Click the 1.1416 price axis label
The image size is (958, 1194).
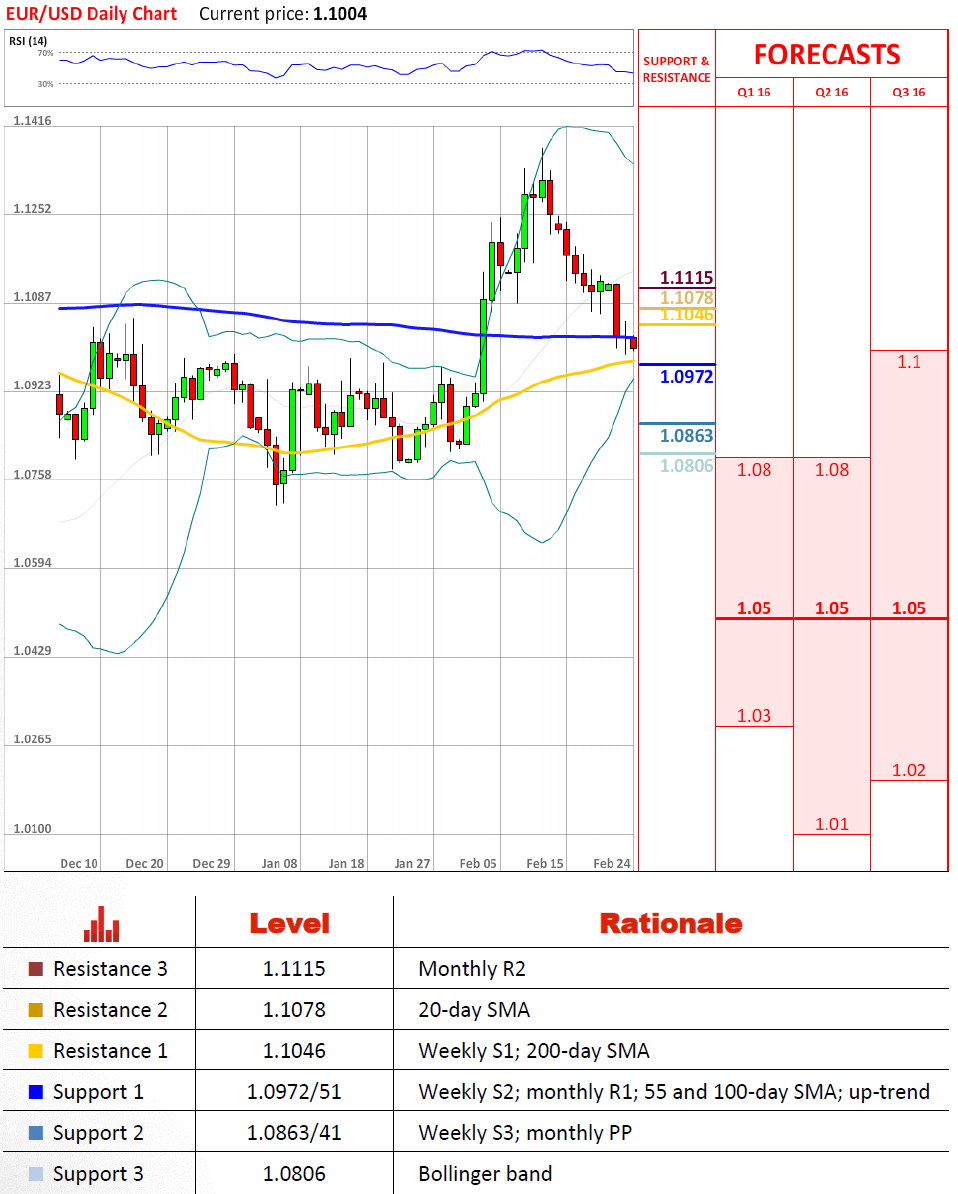[33, 121]
